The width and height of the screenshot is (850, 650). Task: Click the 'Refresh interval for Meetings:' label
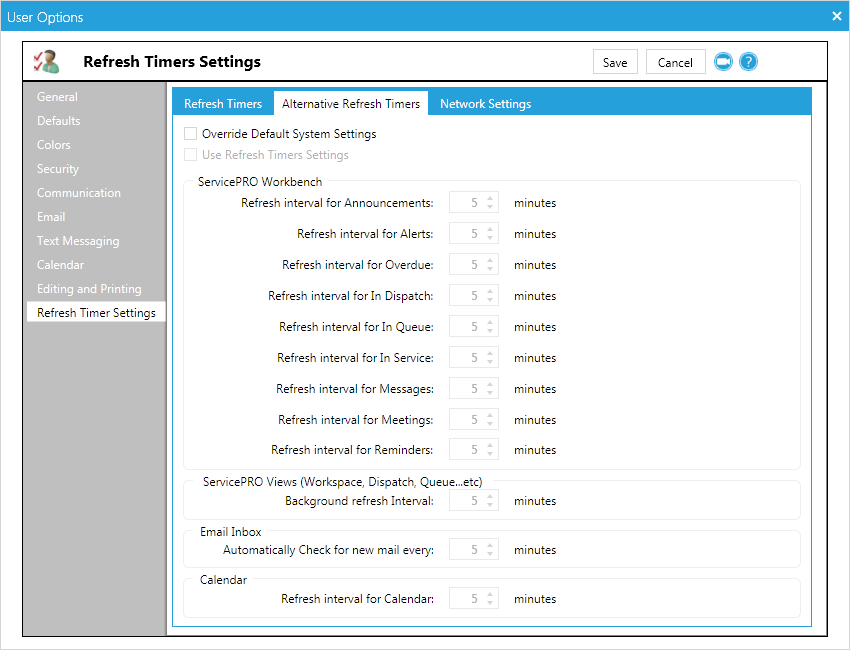pos(356,420)
